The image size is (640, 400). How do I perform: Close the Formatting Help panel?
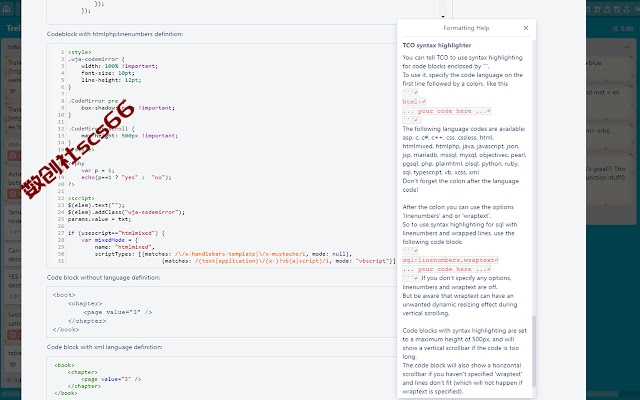(x=526, y=28)
